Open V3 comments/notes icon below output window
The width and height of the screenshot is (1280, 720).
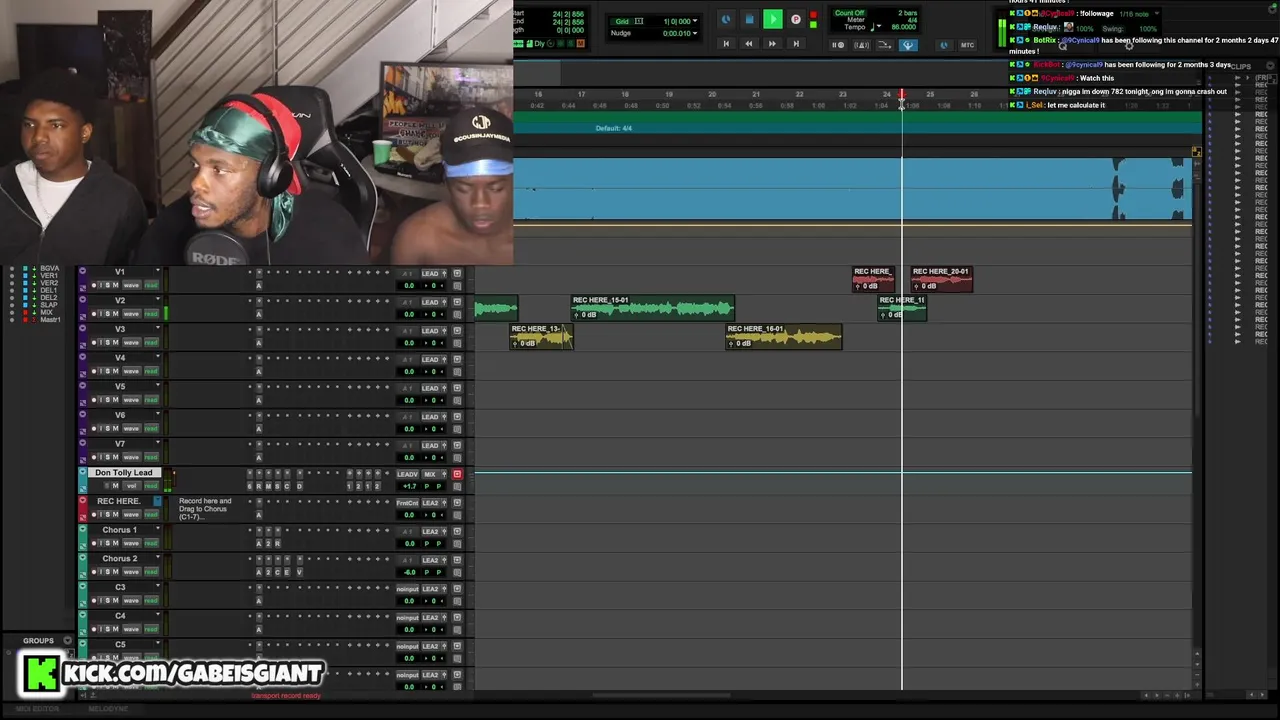click(457, 343)
